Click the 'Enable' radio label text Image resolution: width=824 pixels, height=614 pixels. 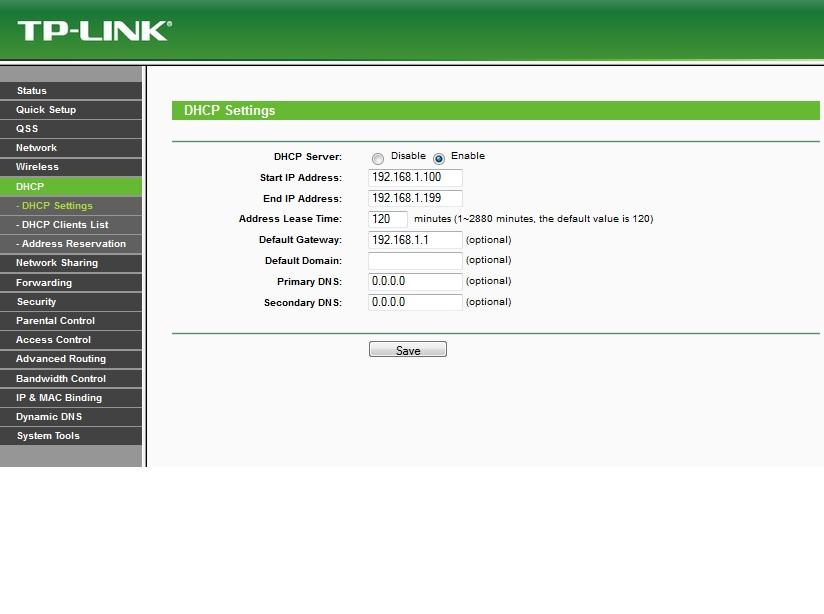click(x=468, y=156)
